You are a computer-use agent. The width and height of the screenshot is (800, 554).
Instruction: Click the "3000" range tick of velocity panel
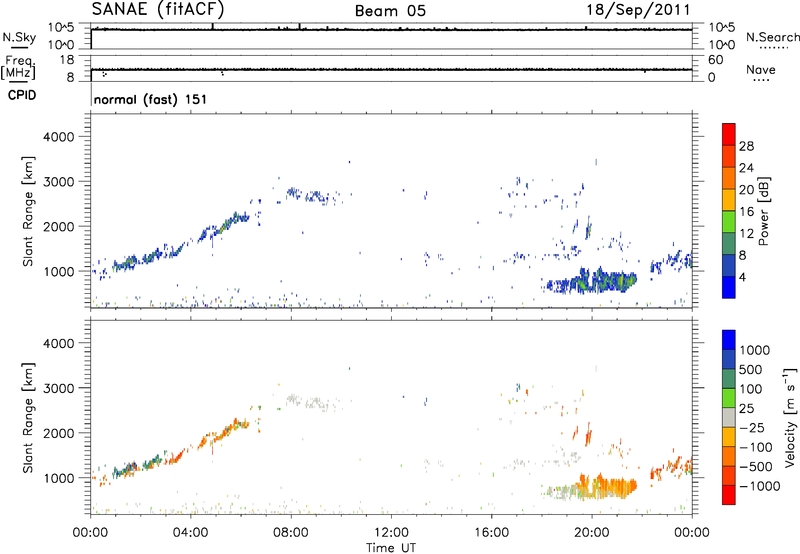[58, 388]
